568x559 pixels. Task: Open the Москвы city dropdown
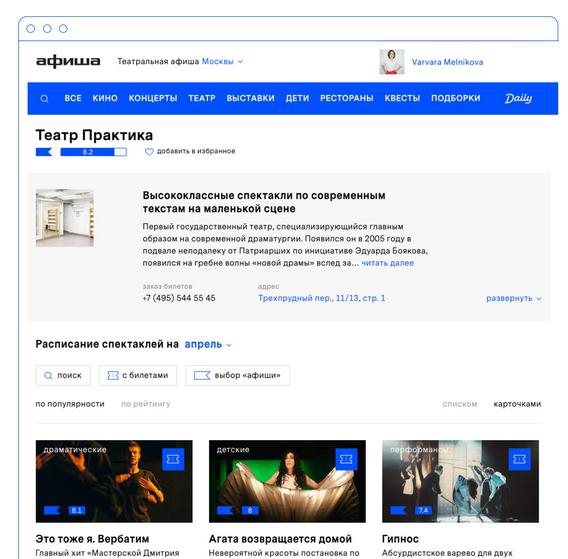[222, 62]
